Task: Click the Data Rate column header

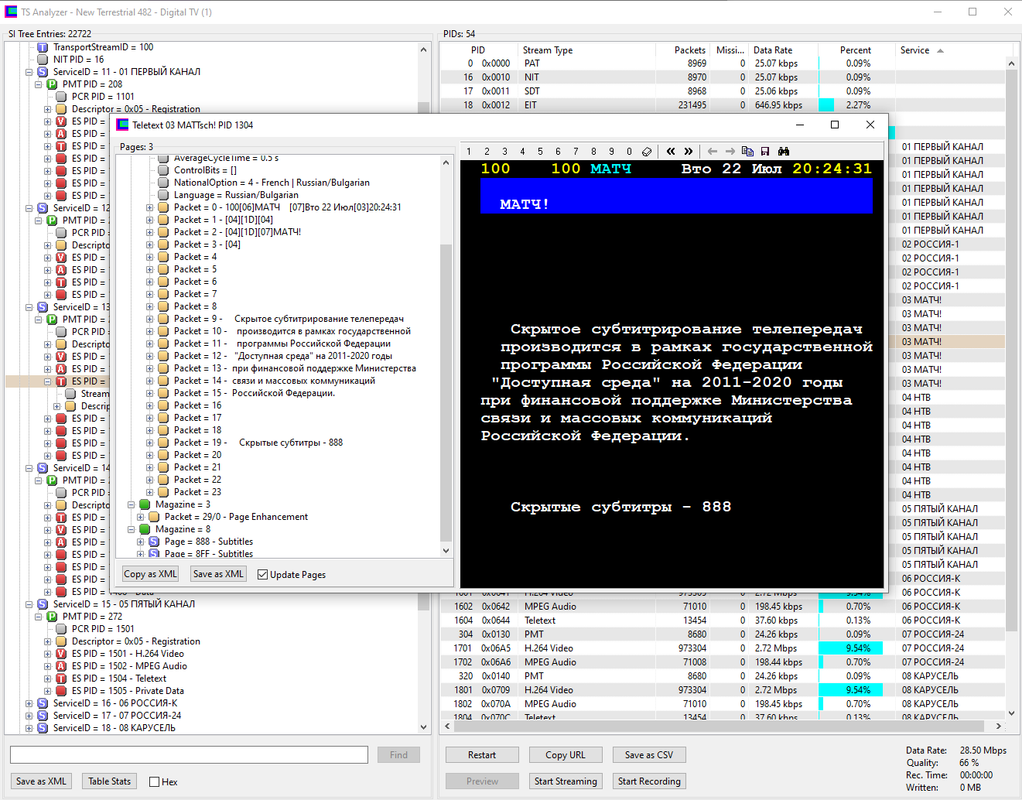Action: tap(773, 50)
